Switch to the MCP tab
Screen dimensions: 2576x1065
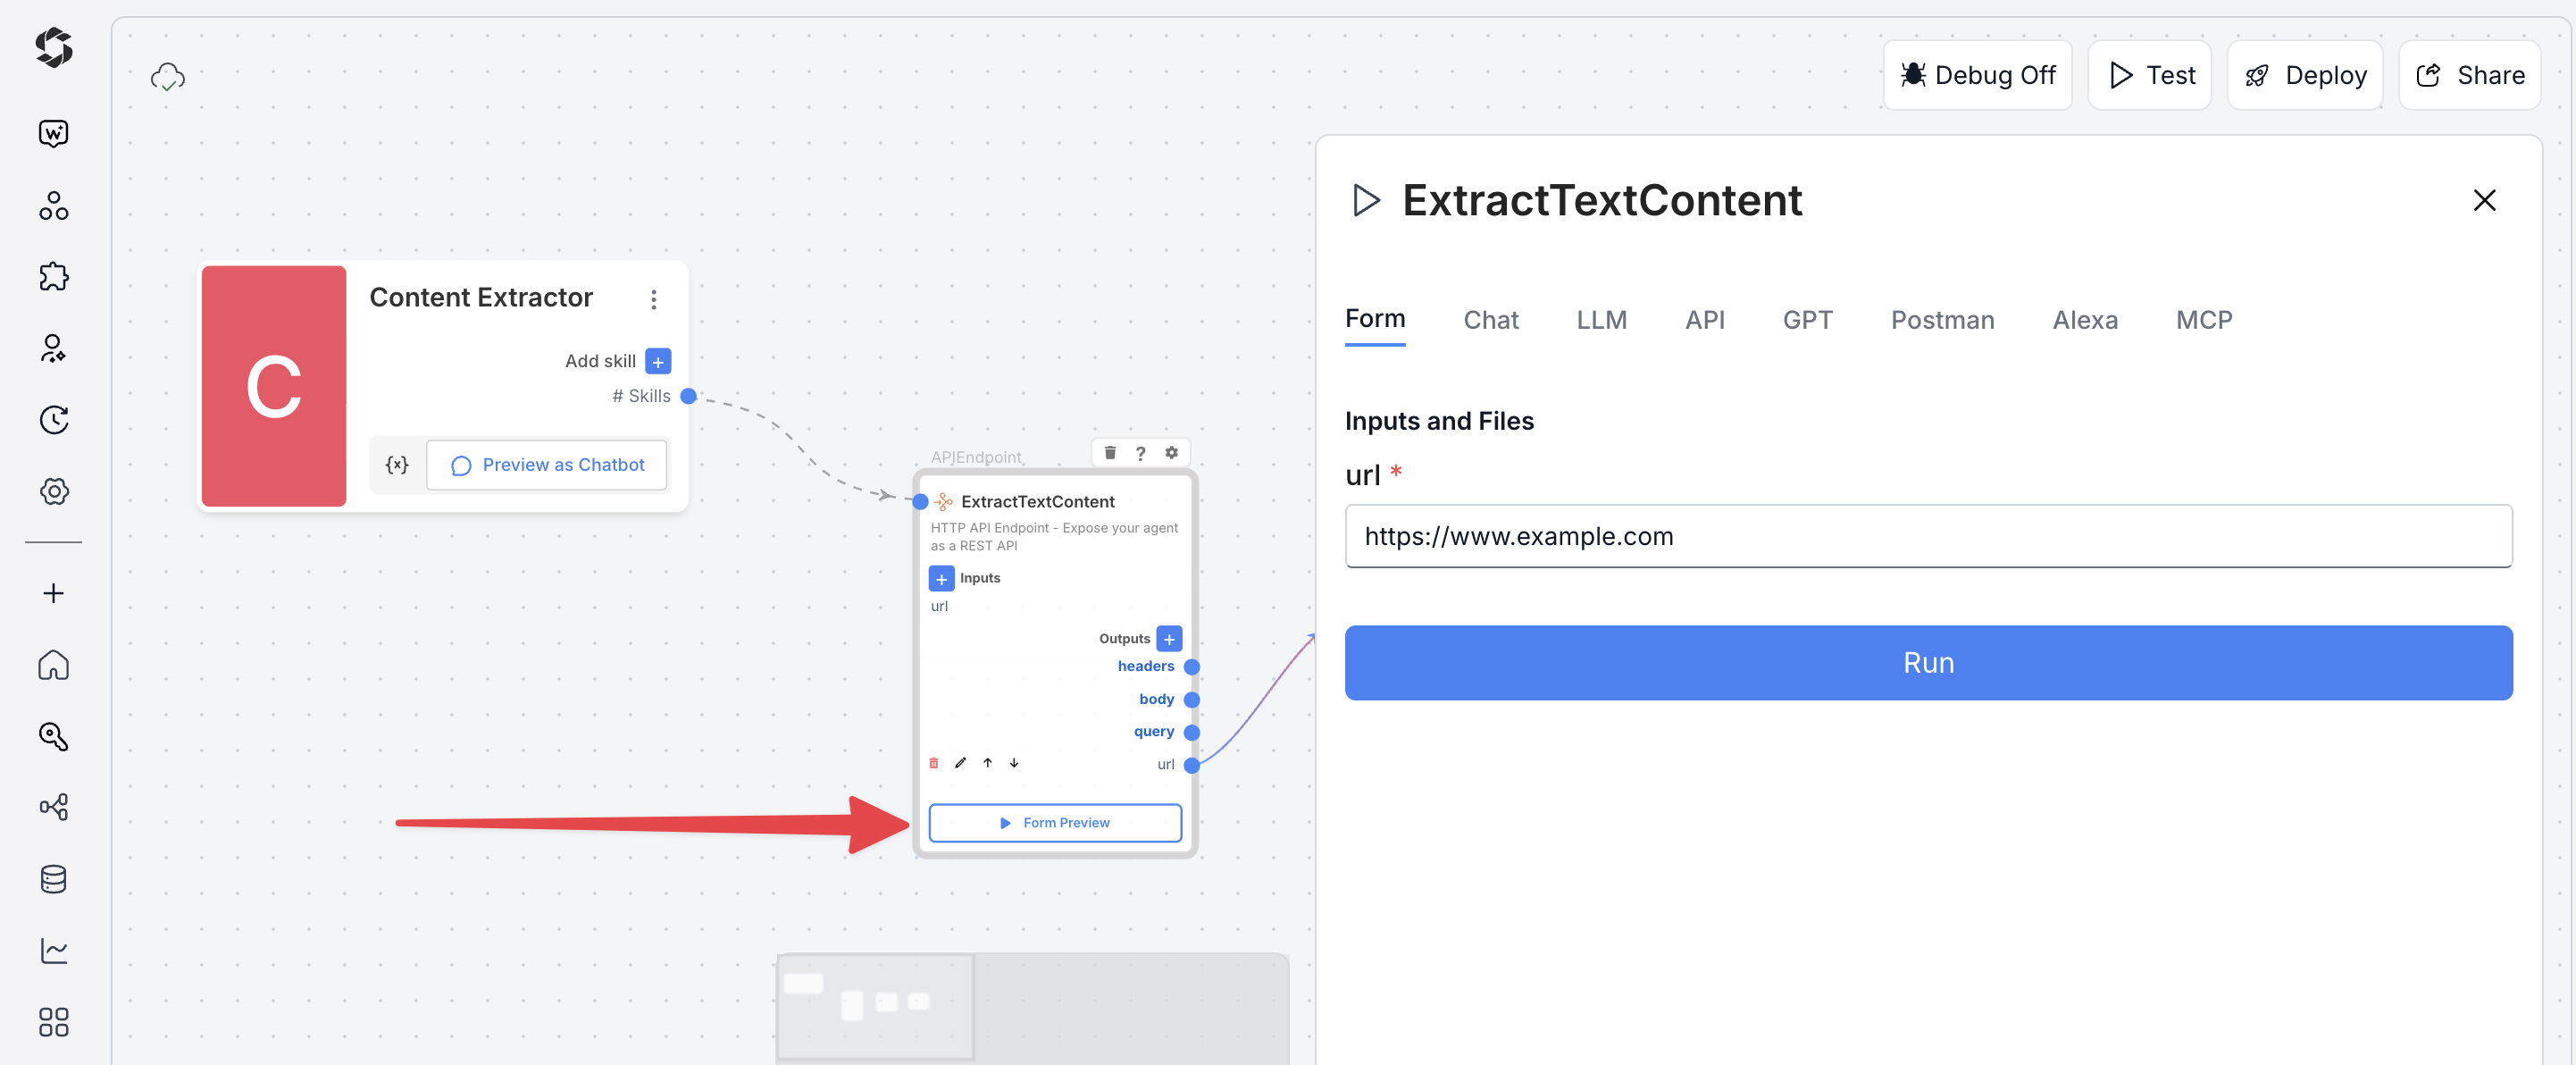pyautogui.click(x=2203, y=320)
